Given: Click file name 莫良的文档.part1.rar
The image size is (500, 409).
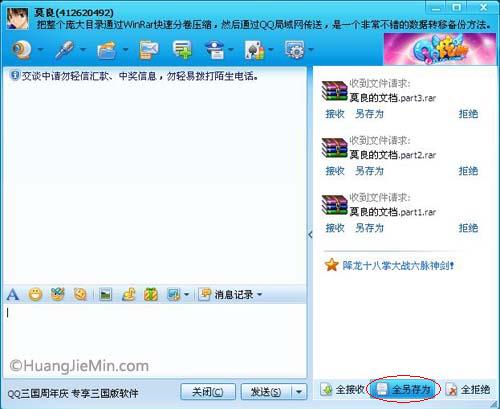Looking at the screenshot, I should [393, 212].
